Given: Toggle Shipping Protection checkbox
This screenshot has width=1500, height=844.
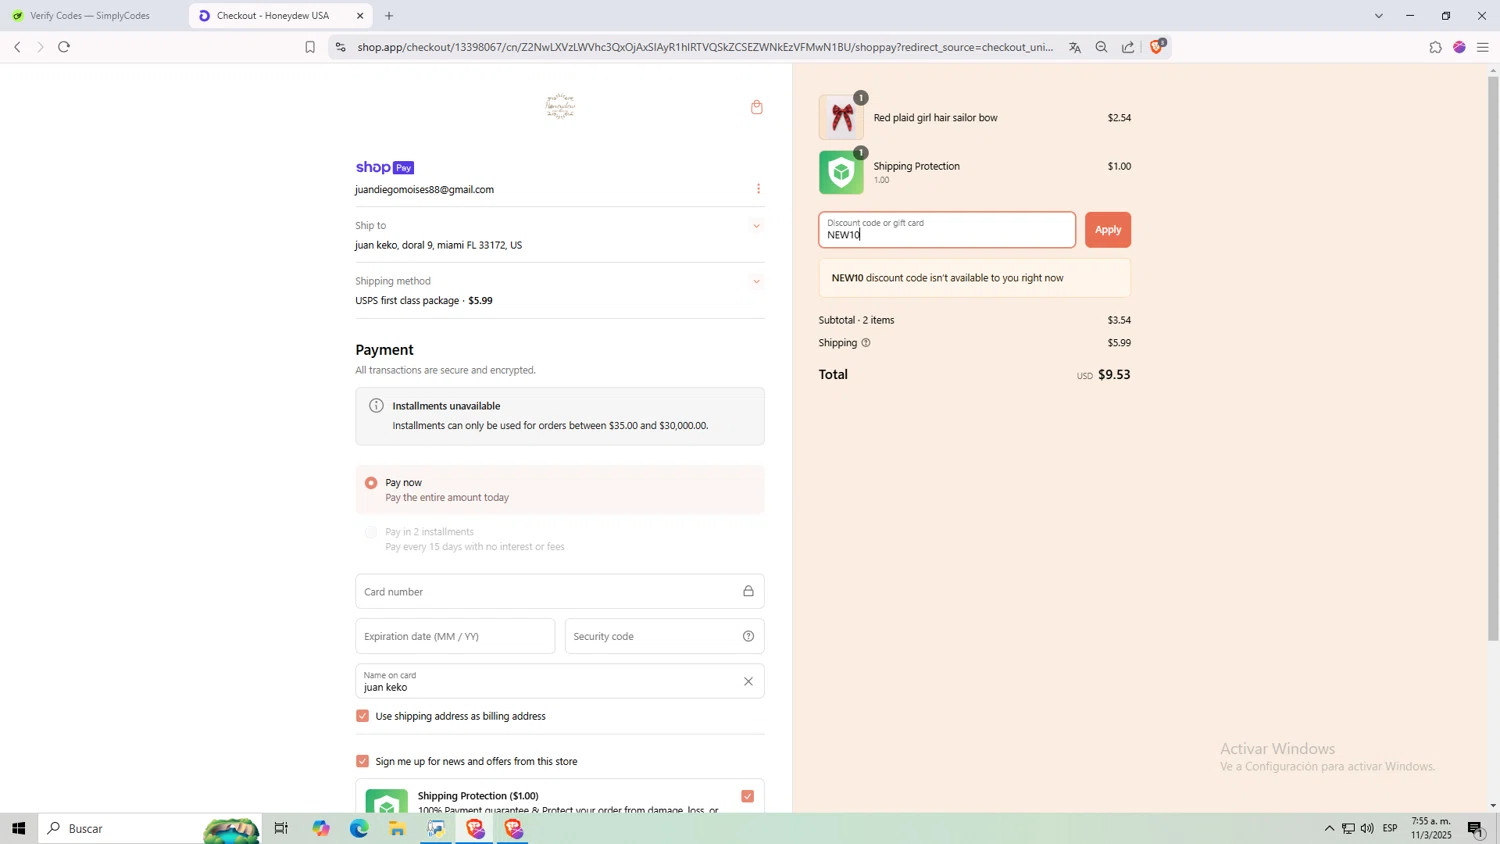Looking at the screenshot, I should click(747, 796).
